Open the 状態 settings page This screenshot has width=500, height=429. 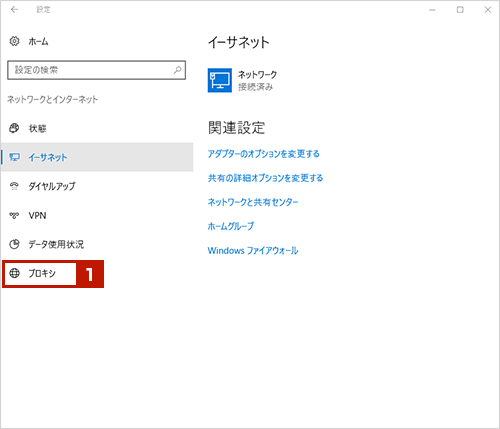[37, 128]
